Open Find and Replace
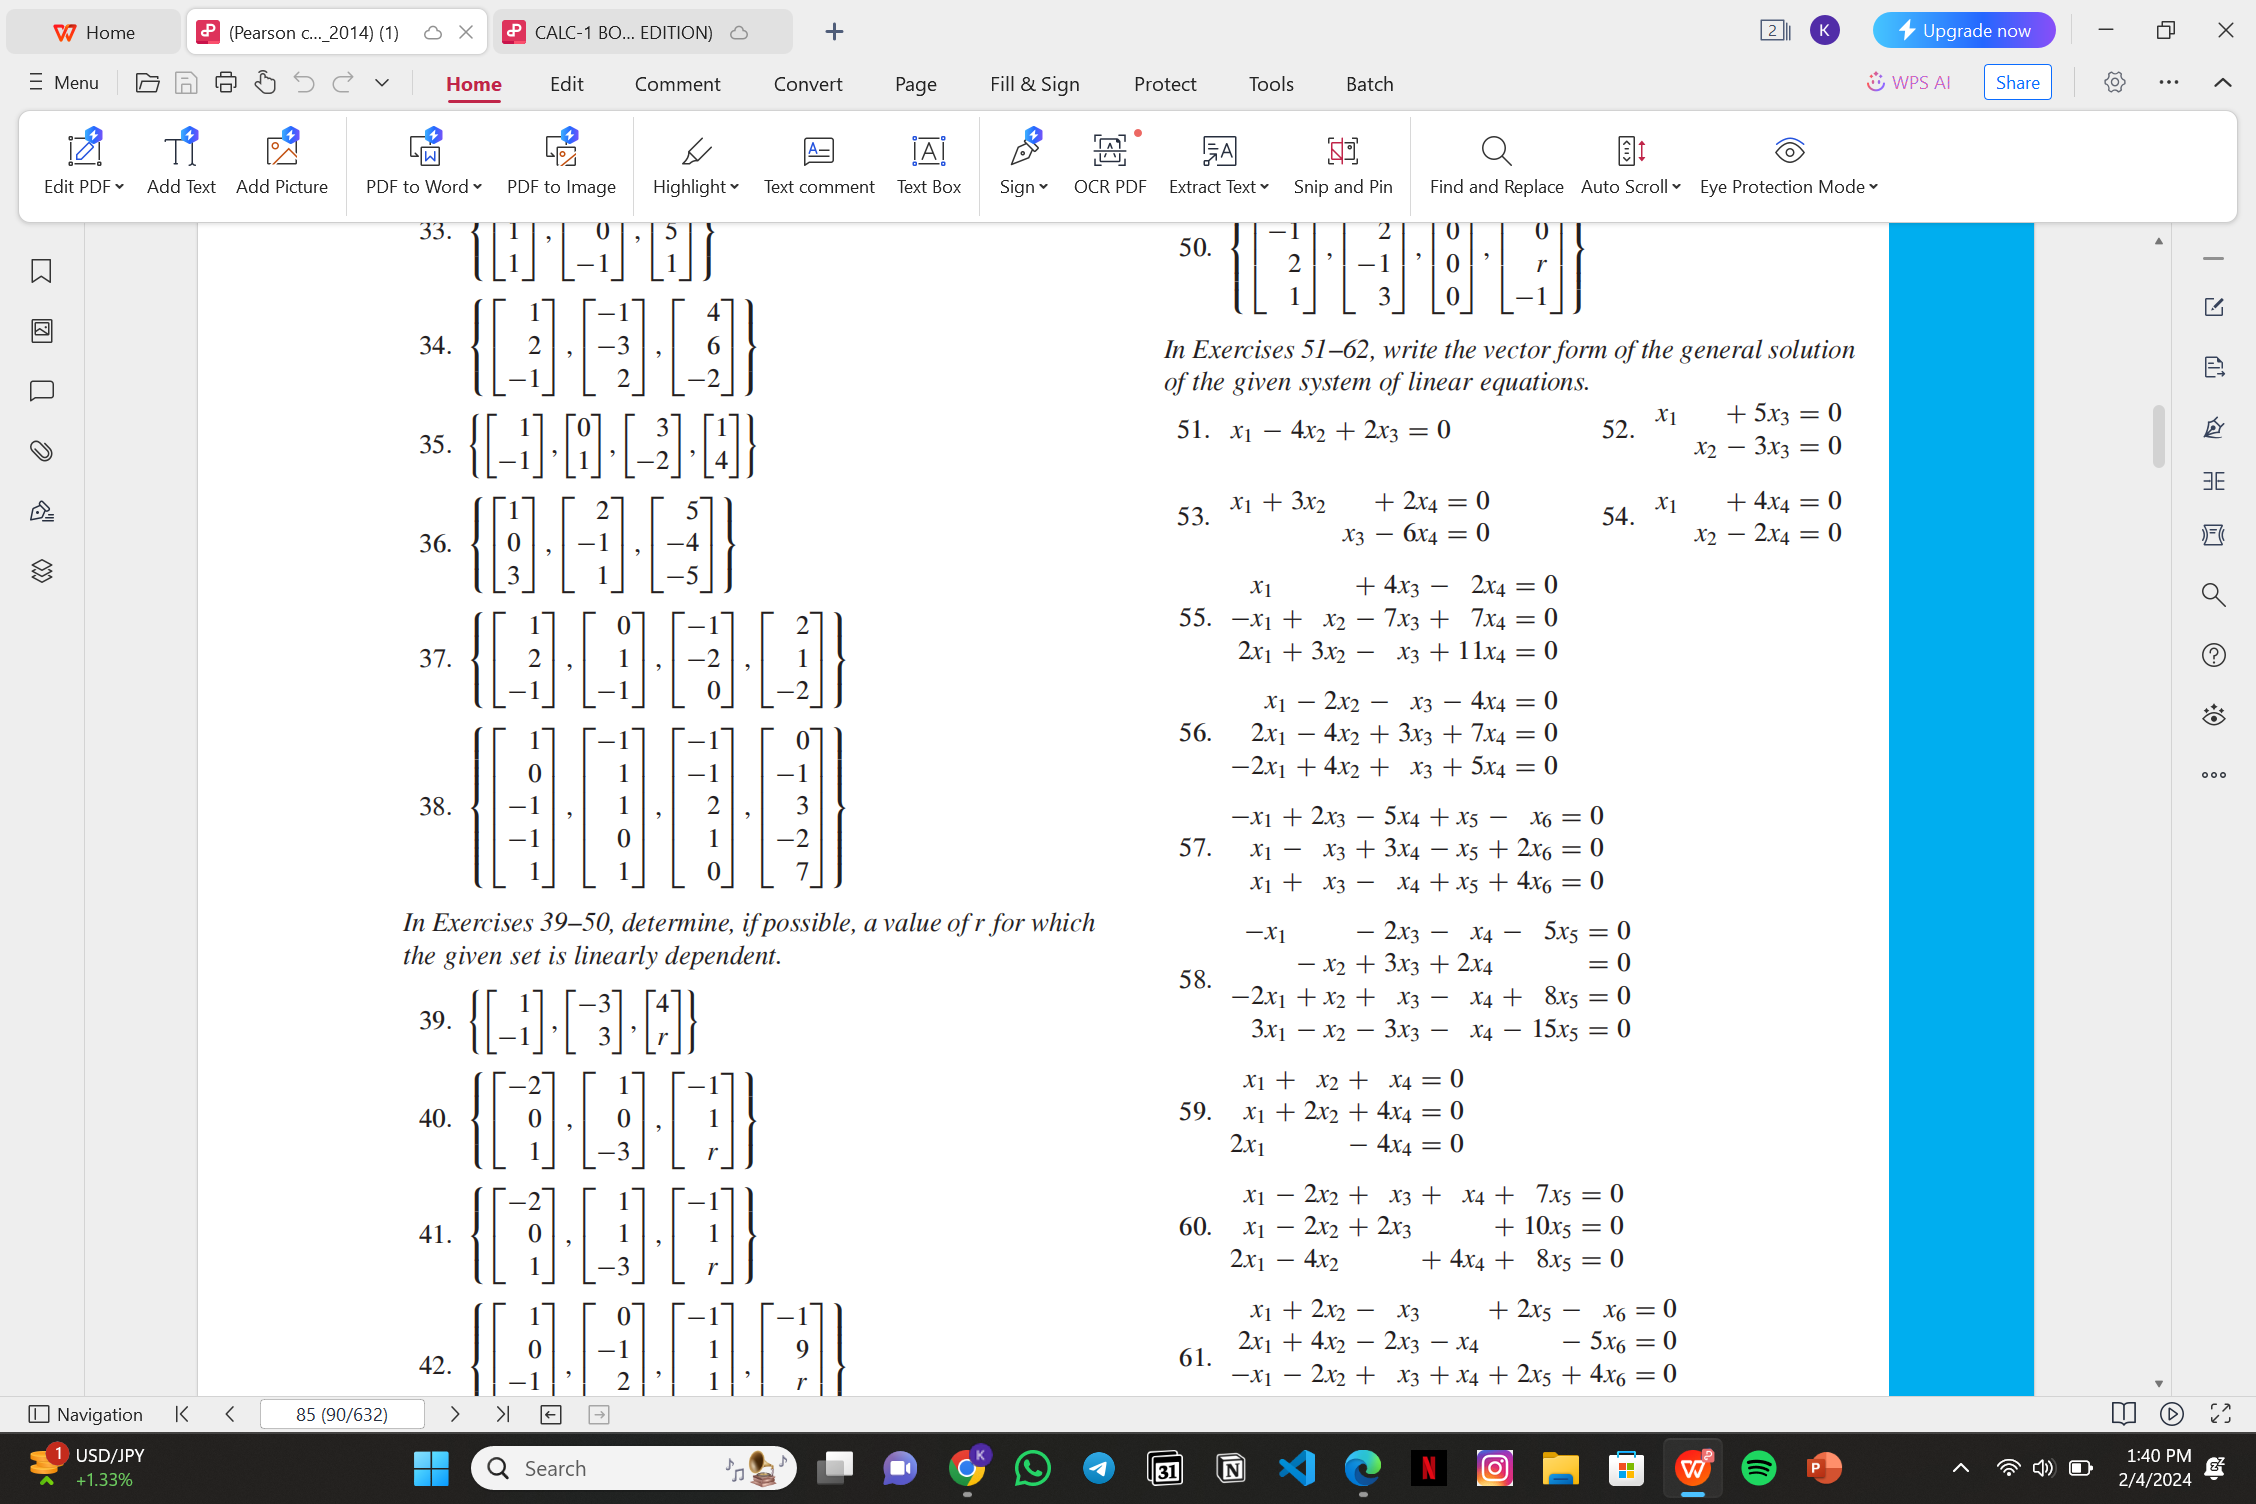 [x=1496, y=165]
